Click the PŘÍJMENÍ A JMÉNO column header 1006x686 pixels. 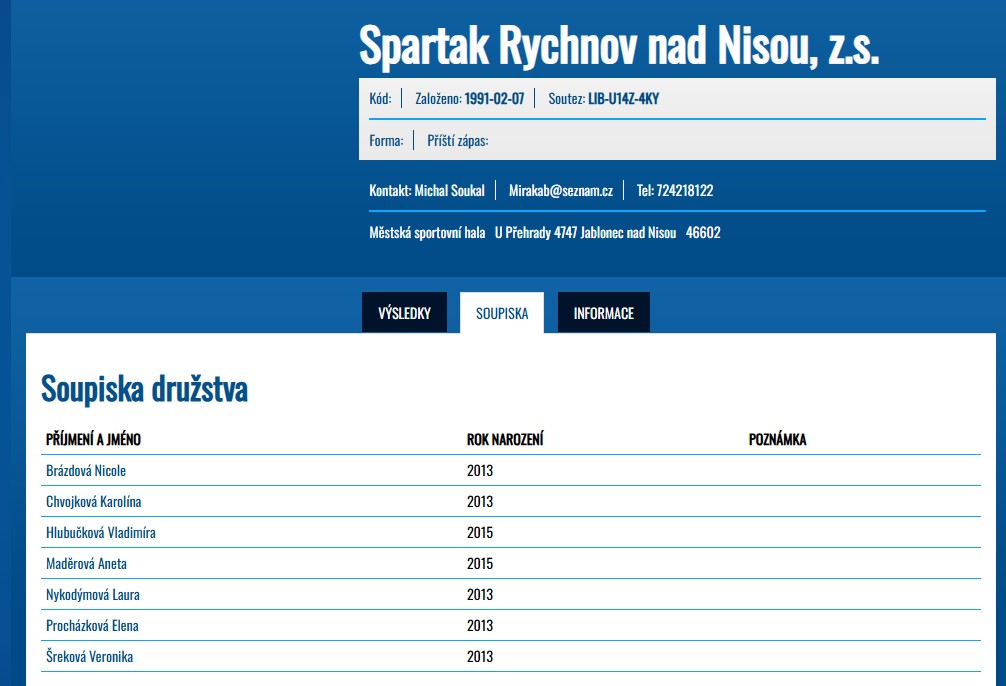[x=100, y=440]
